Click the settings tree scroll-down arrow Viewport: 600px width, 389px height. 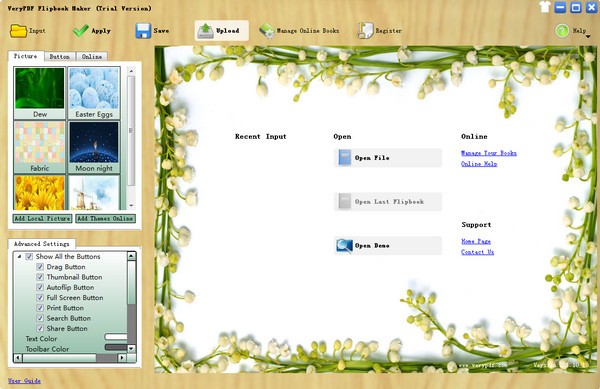[131, 348]
